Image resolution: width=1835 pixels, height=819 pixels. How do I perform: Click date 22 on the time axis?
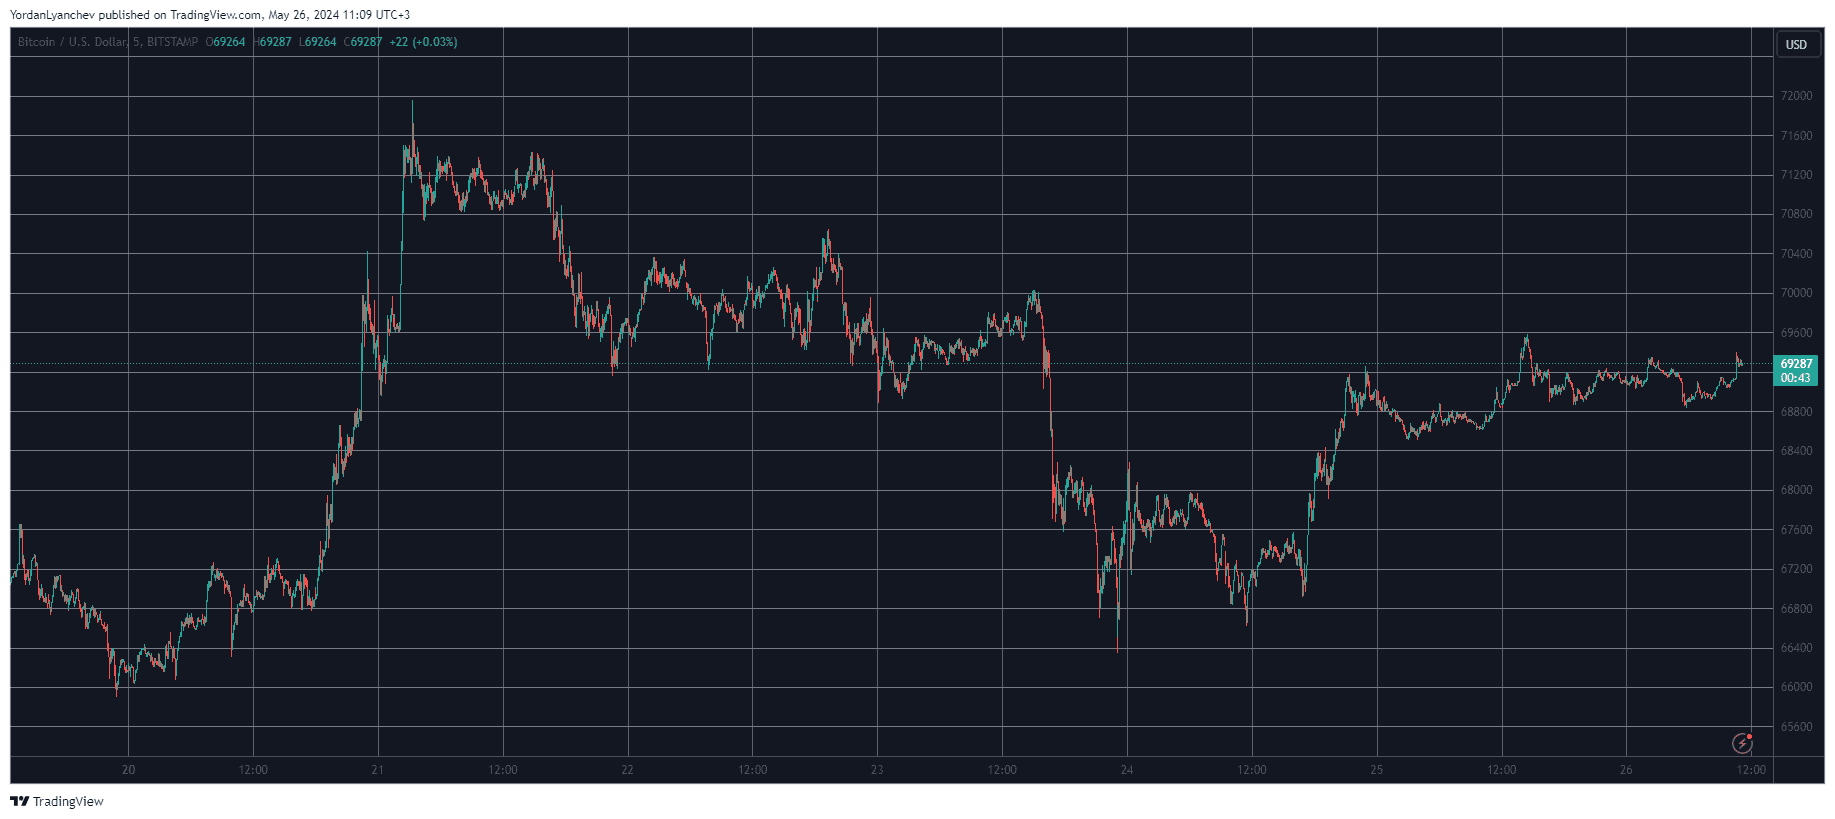click(x=627, y=770)
